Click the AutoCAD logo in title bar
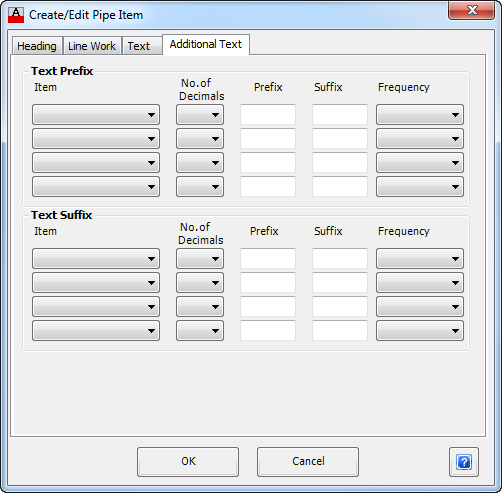The height and width of the screenshot is (493, 502). click(x=16, y=15)
